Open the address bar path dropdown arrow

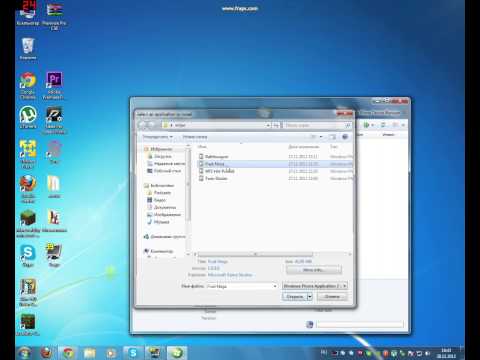[x=268, y=125]
